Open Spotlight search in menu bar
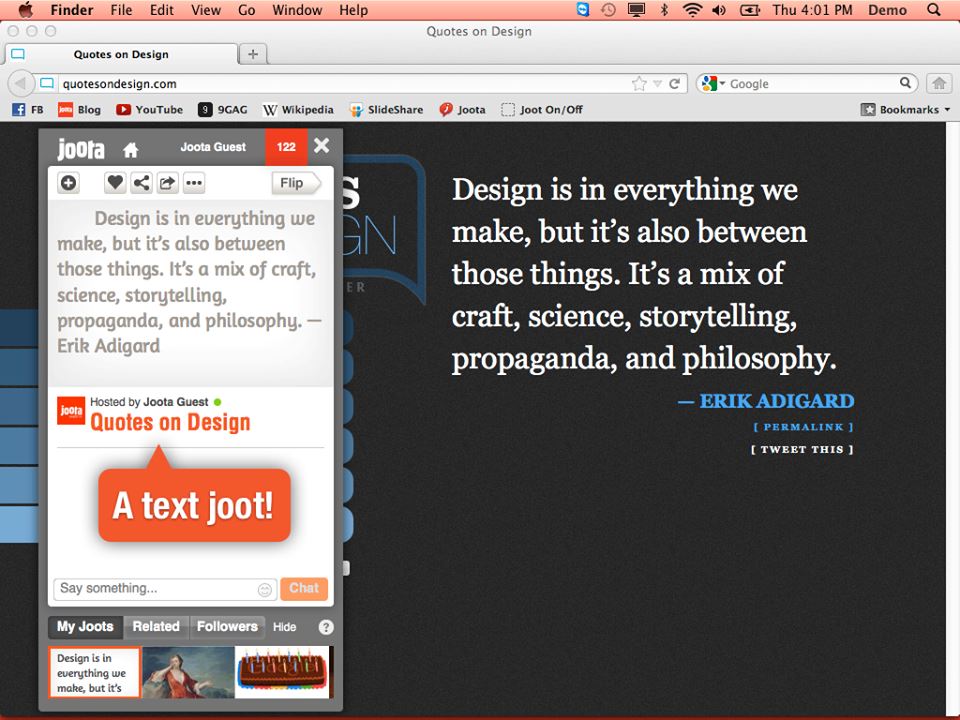 (x=934, y=10)
